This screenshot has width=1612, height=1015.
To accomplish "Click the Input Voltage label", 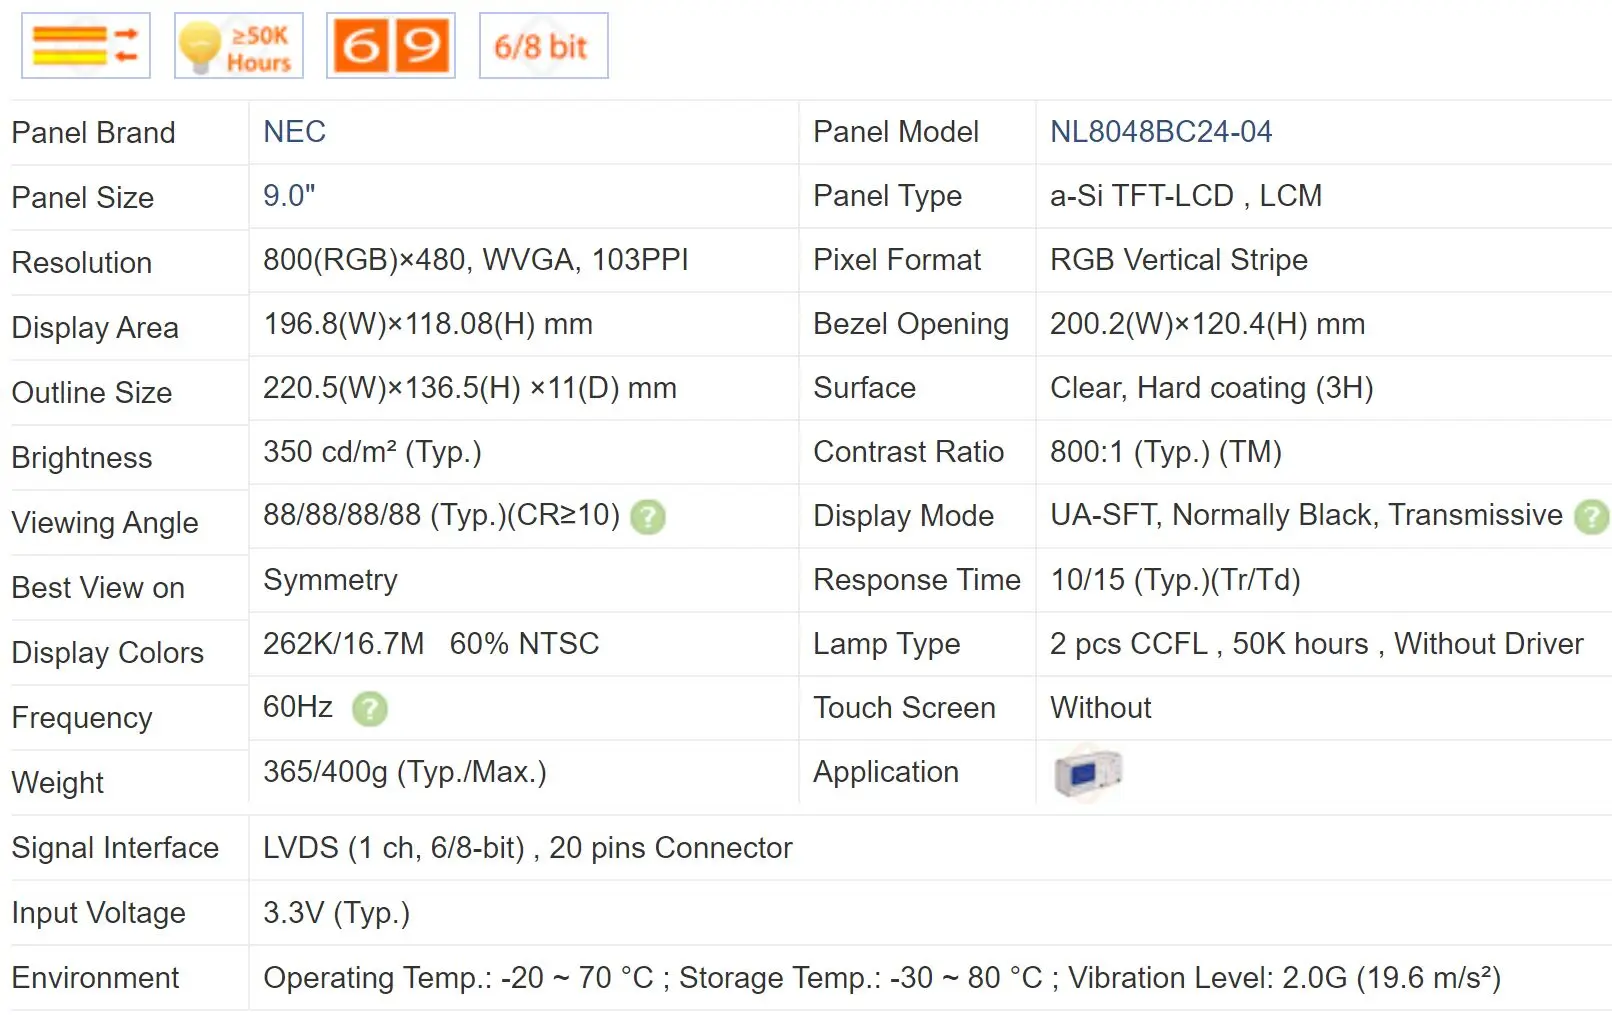I will pos(99,913).
